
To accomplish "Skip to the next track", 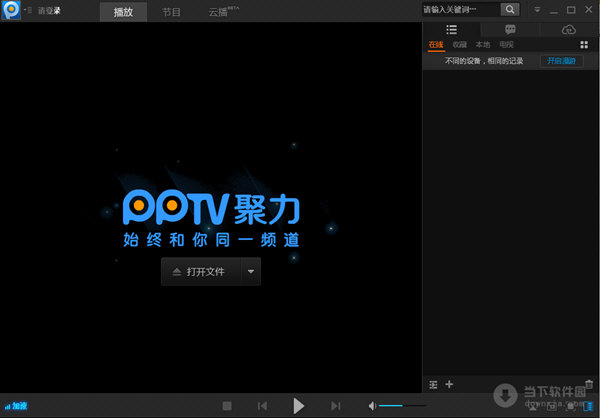I will (336, 406).
